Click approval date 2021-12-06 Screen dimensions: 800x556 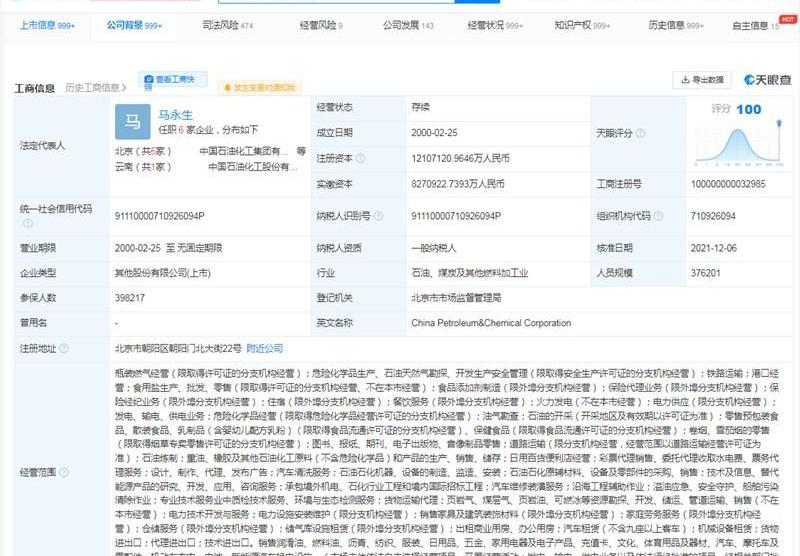[x=714, y=248]
